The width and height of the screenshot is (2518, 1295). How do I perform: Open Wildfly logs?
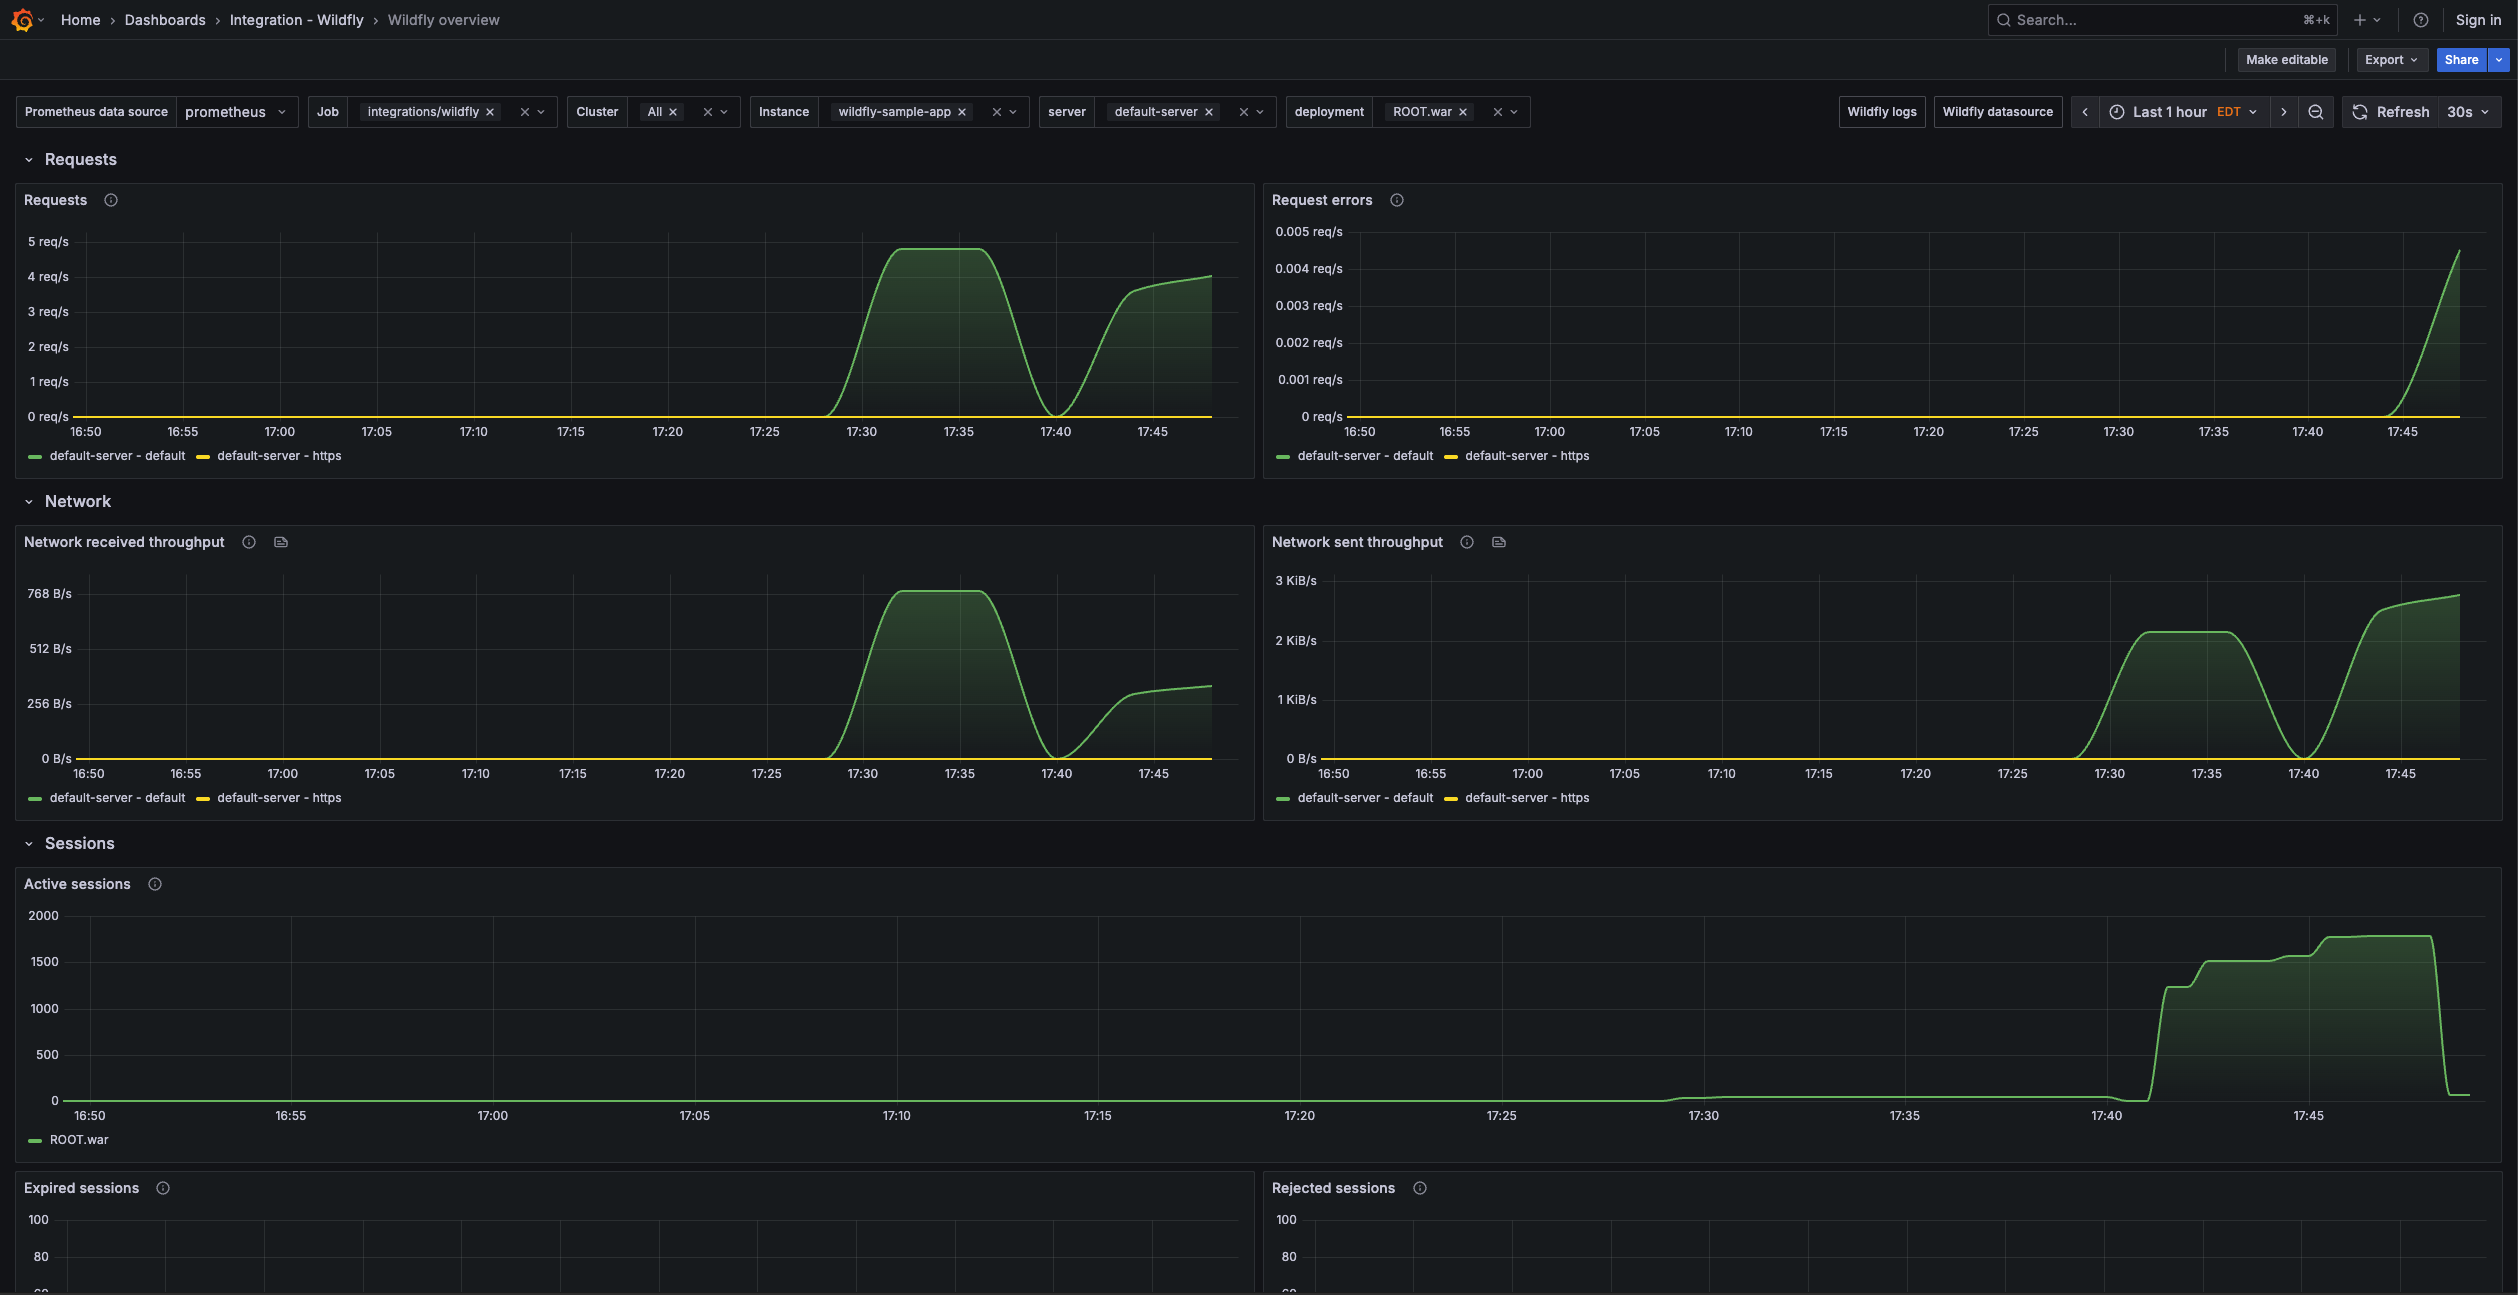[1881, 112]
